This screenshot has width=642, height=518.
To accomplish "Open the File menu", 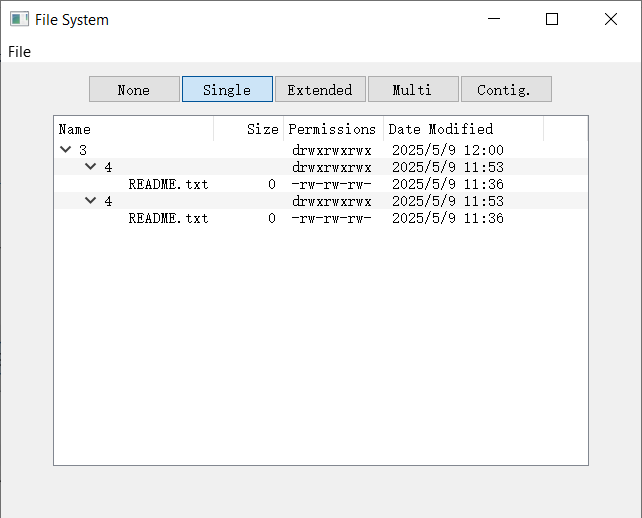I will point(19,52).
